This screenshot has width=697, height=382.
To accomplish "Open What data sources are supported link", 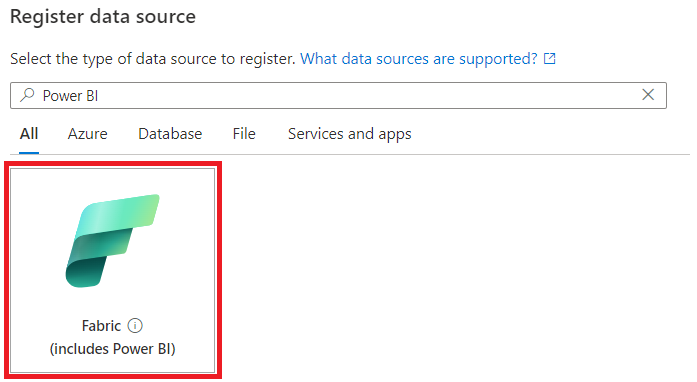I will click(419, 59).
